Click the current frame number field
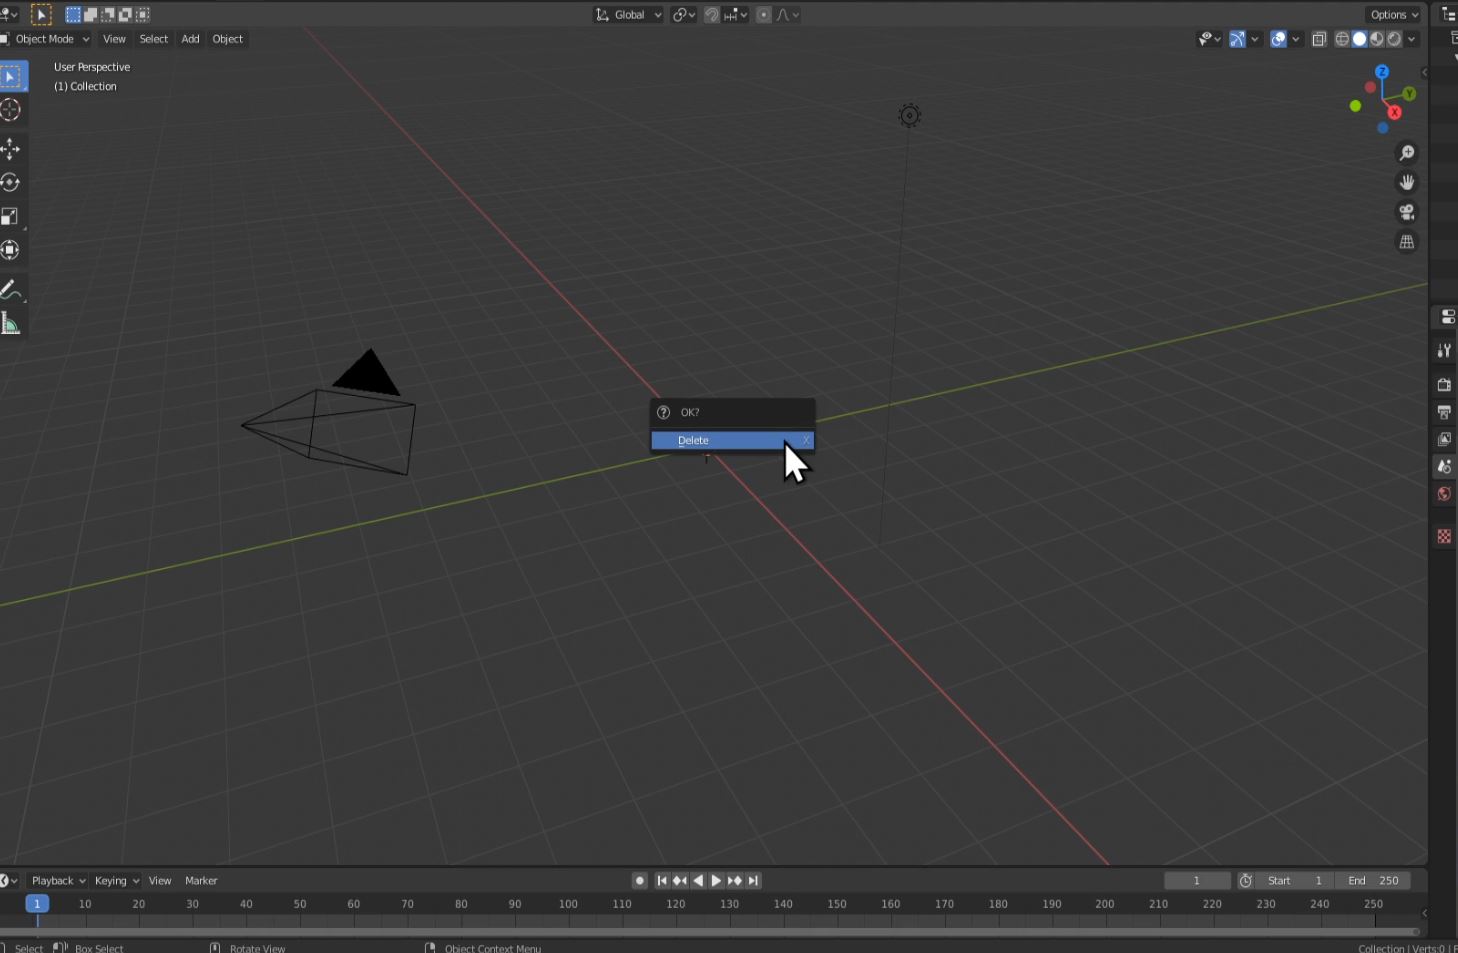The image size is (1458, 953). pos(1197,881)
